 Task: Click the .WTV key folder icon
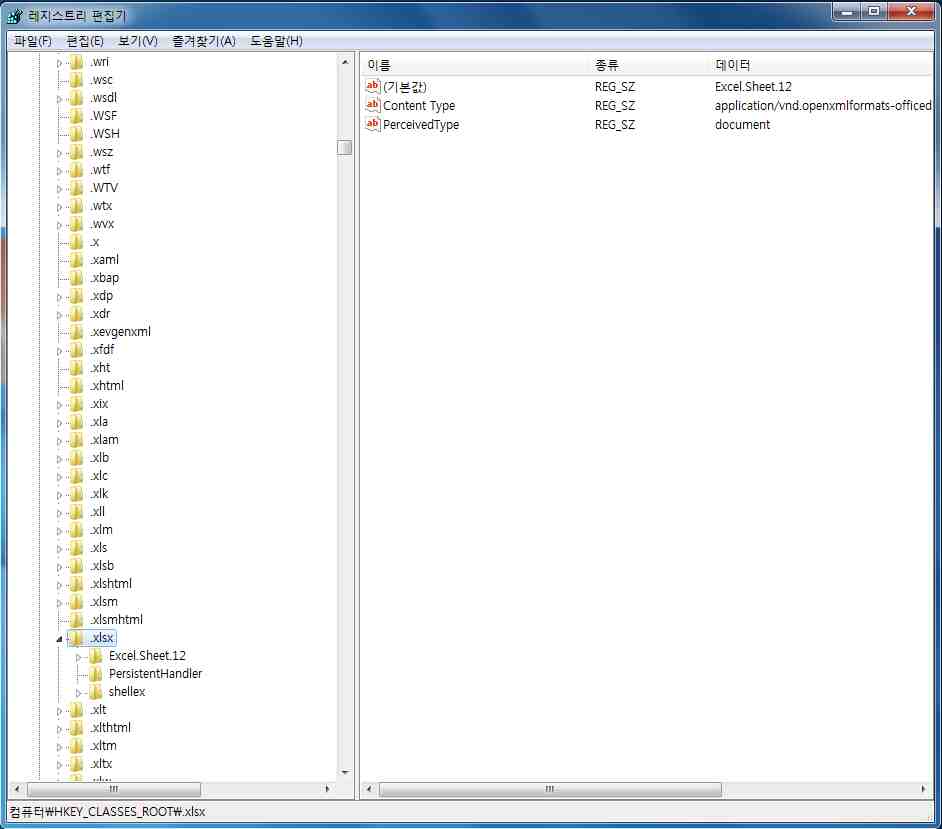tap(76, 187)
